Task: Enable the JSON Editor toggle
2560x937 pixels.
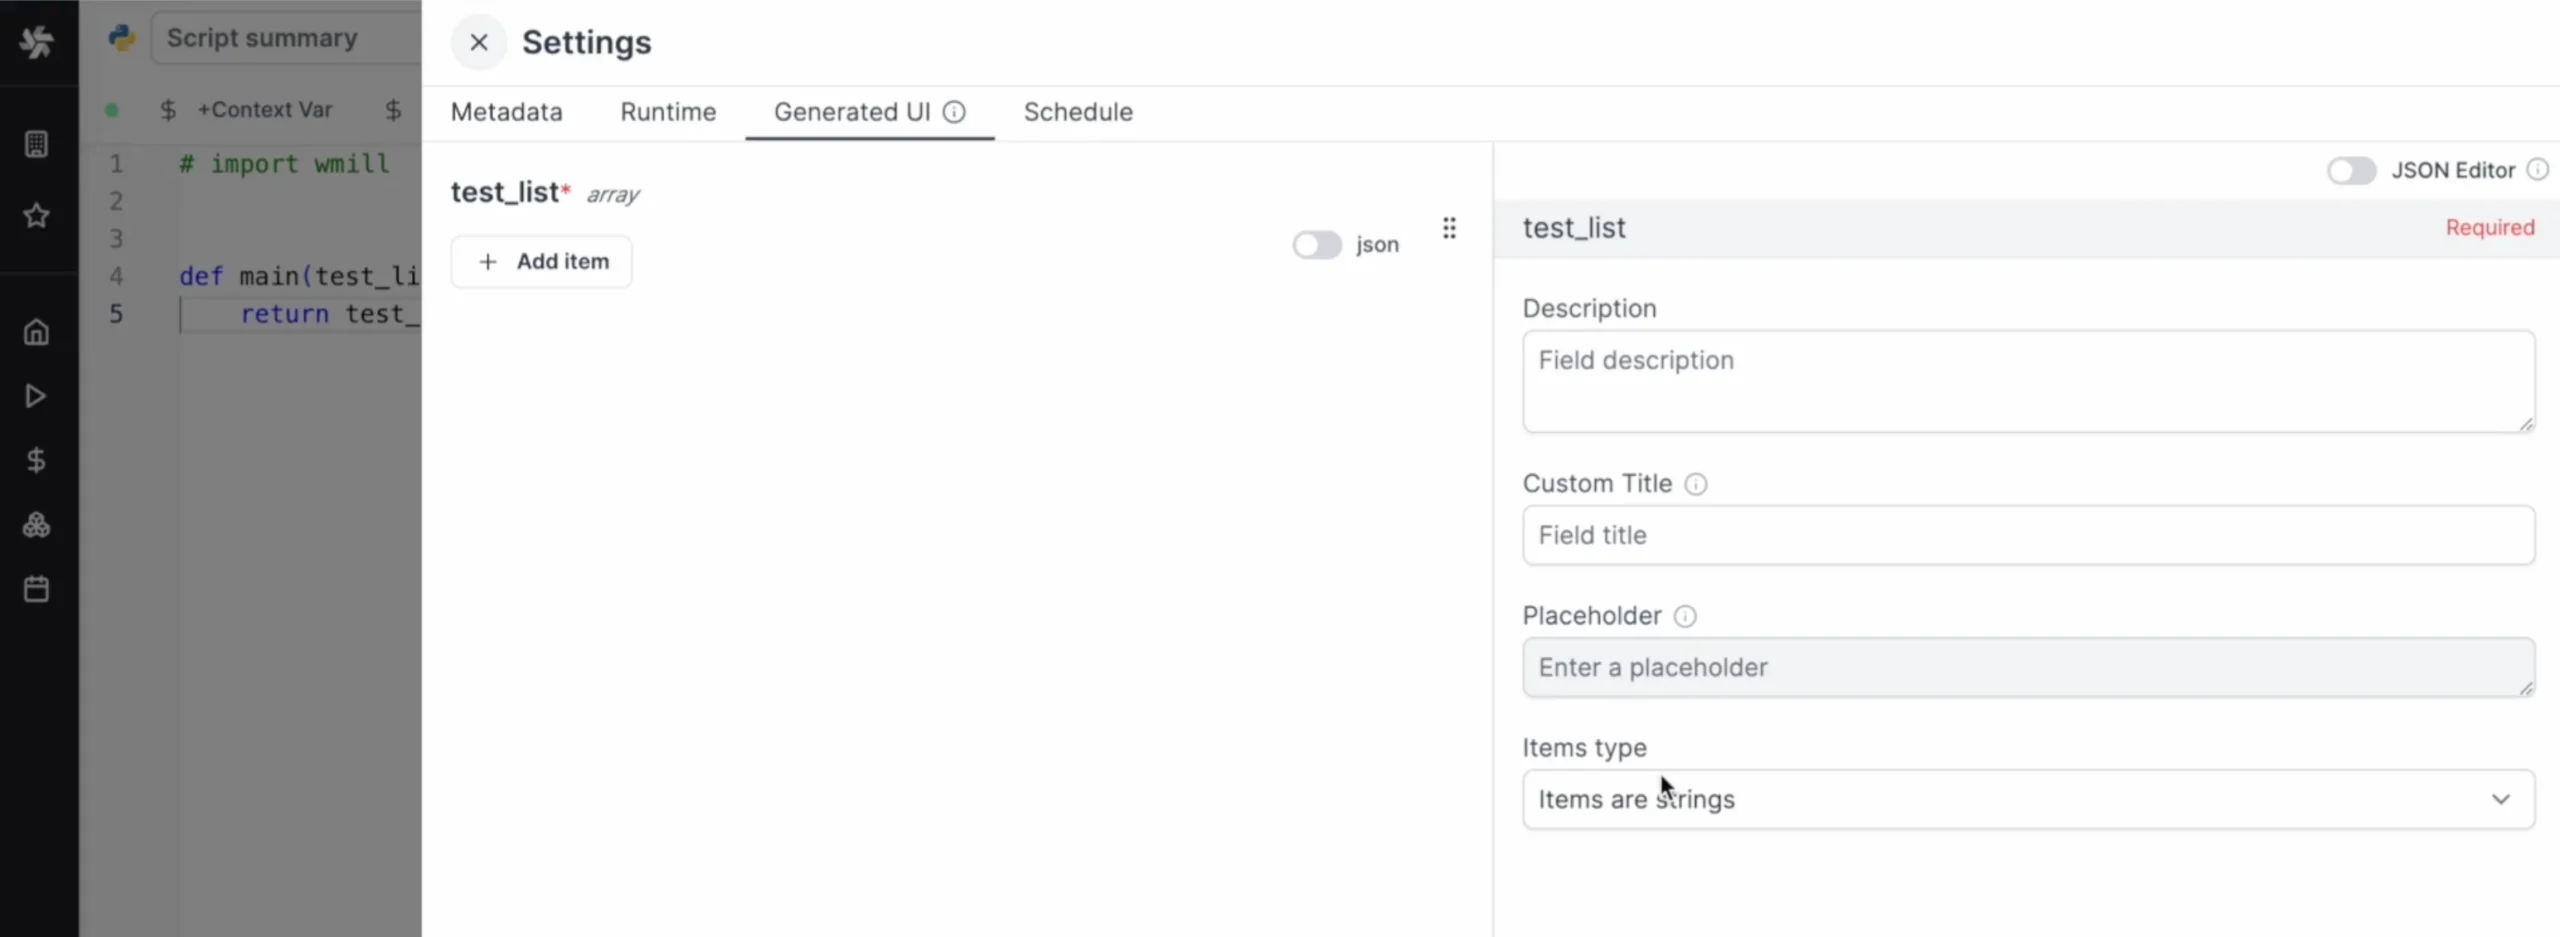Action: click(2351, 171)
